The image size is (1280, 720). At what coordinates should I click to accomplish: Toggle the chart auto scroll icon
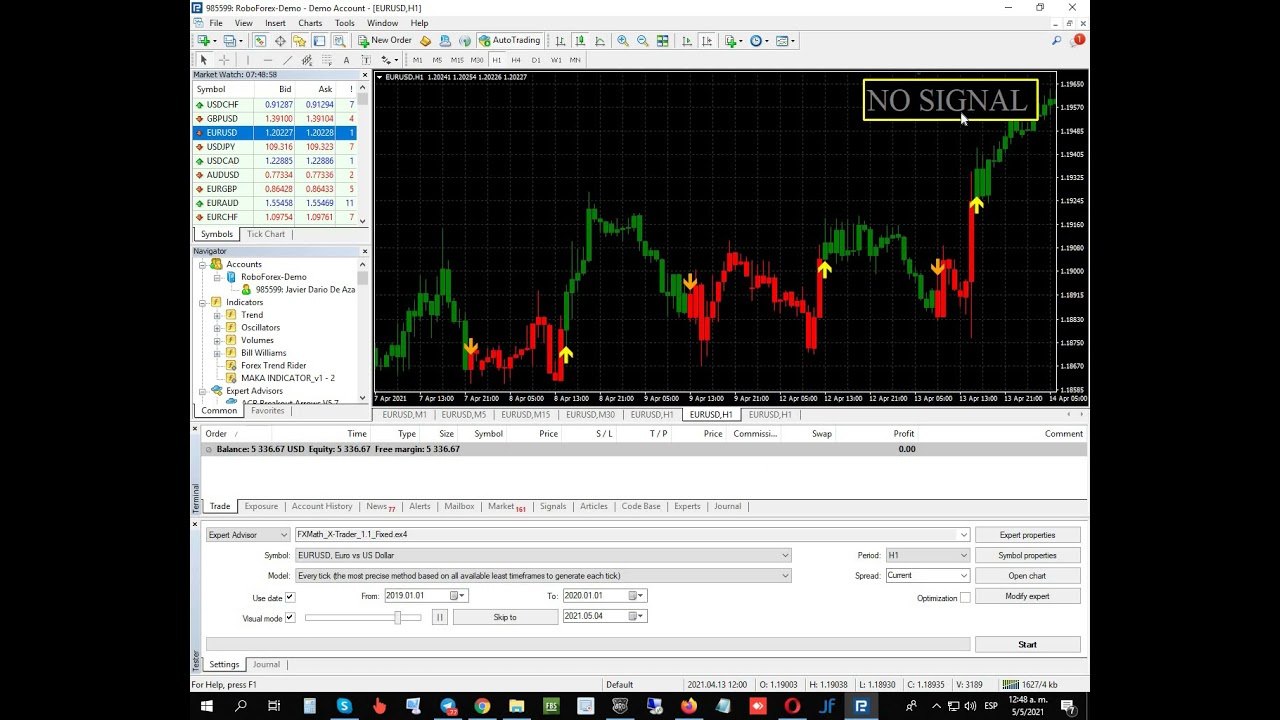pyautogui.click(x=687, y=41)
